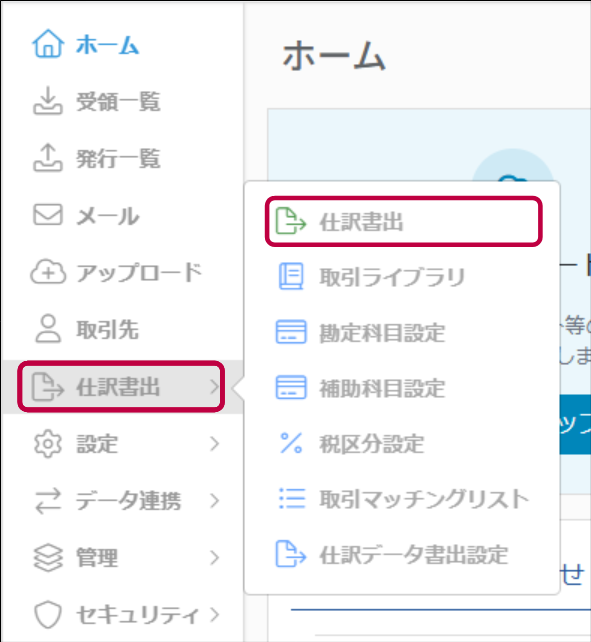Click 仕訳書出 item in left sidebar
The height and width of the screenshot is (642, 591).
tap(121, 387)
